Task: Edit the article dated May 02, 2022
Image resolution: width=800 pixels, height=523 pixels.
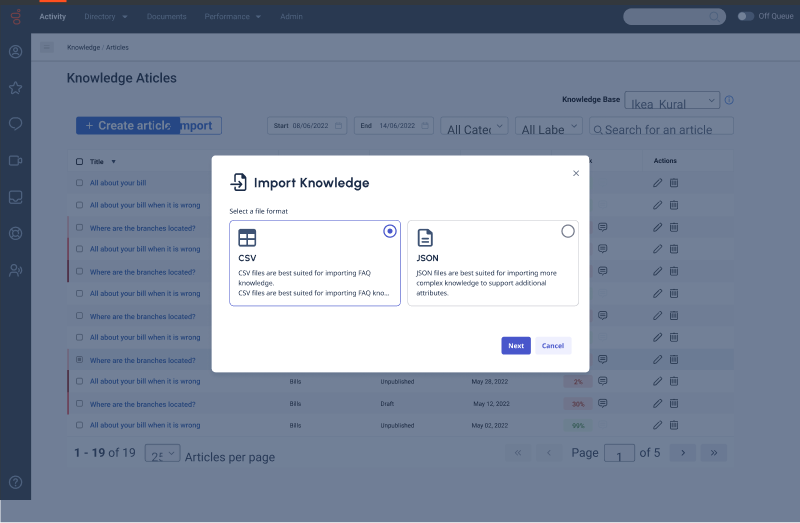Action: coord(658,425)
